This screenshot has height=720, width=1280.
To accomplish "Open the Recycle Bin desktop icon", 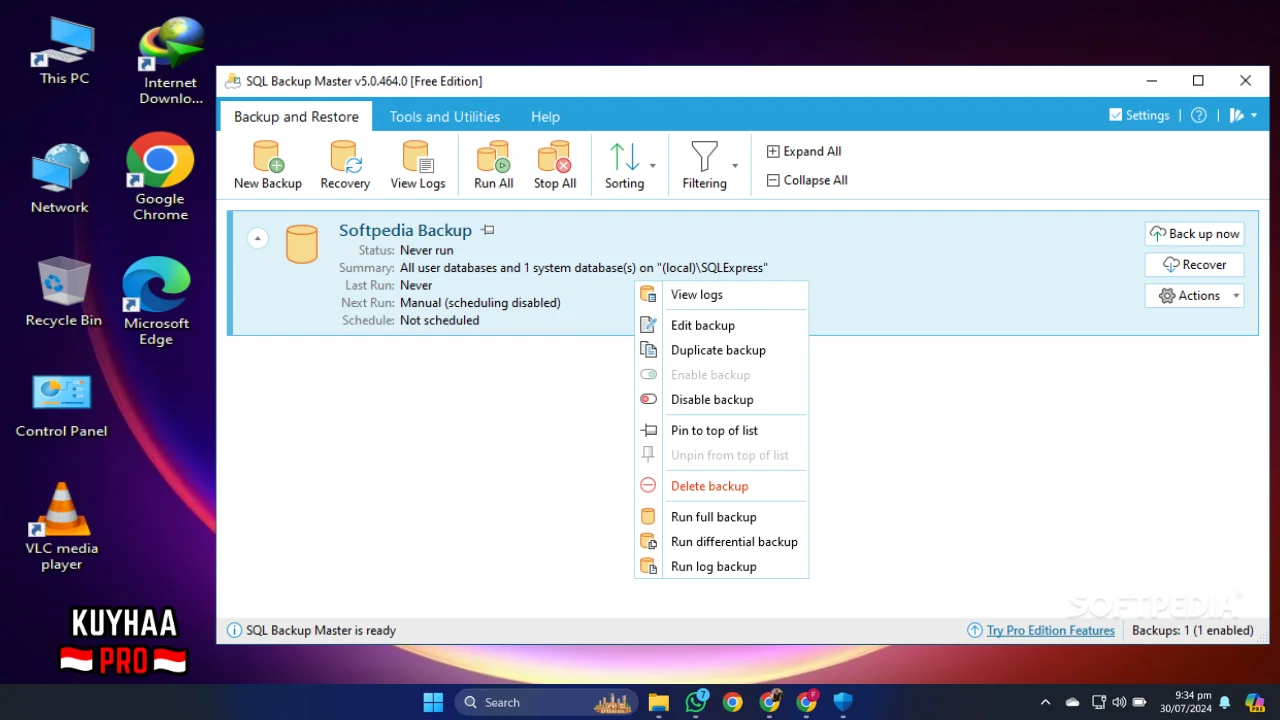I will pos(63,292).
